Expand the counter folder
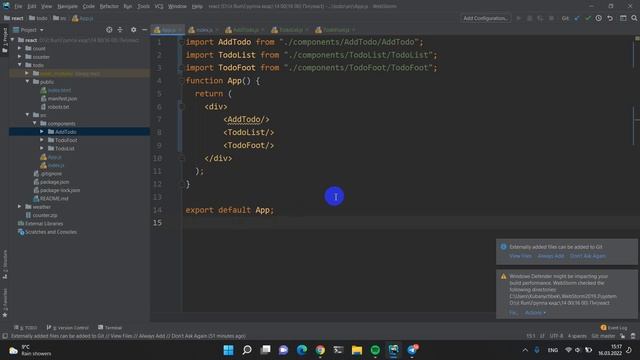This screenshot has height=360, width=640. click(20, 57)
